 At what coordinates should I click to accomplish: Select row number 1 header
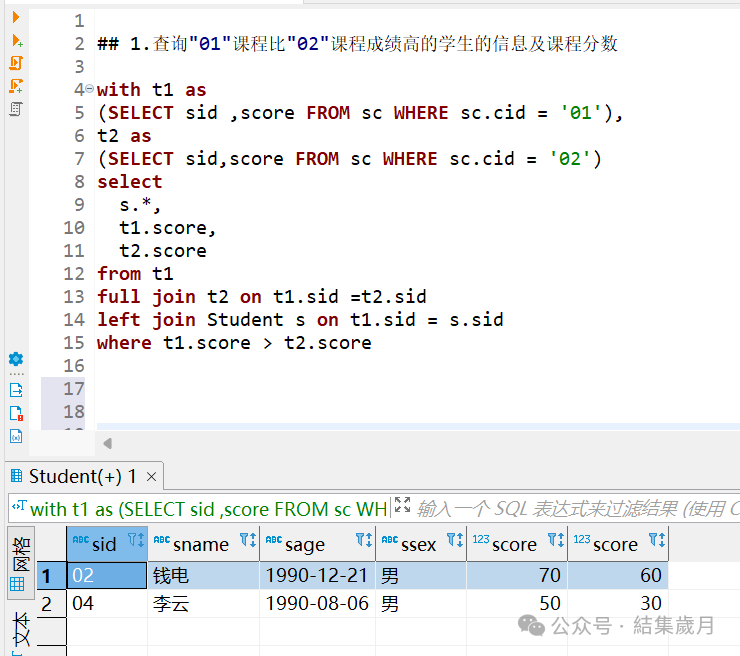(51, 575)
